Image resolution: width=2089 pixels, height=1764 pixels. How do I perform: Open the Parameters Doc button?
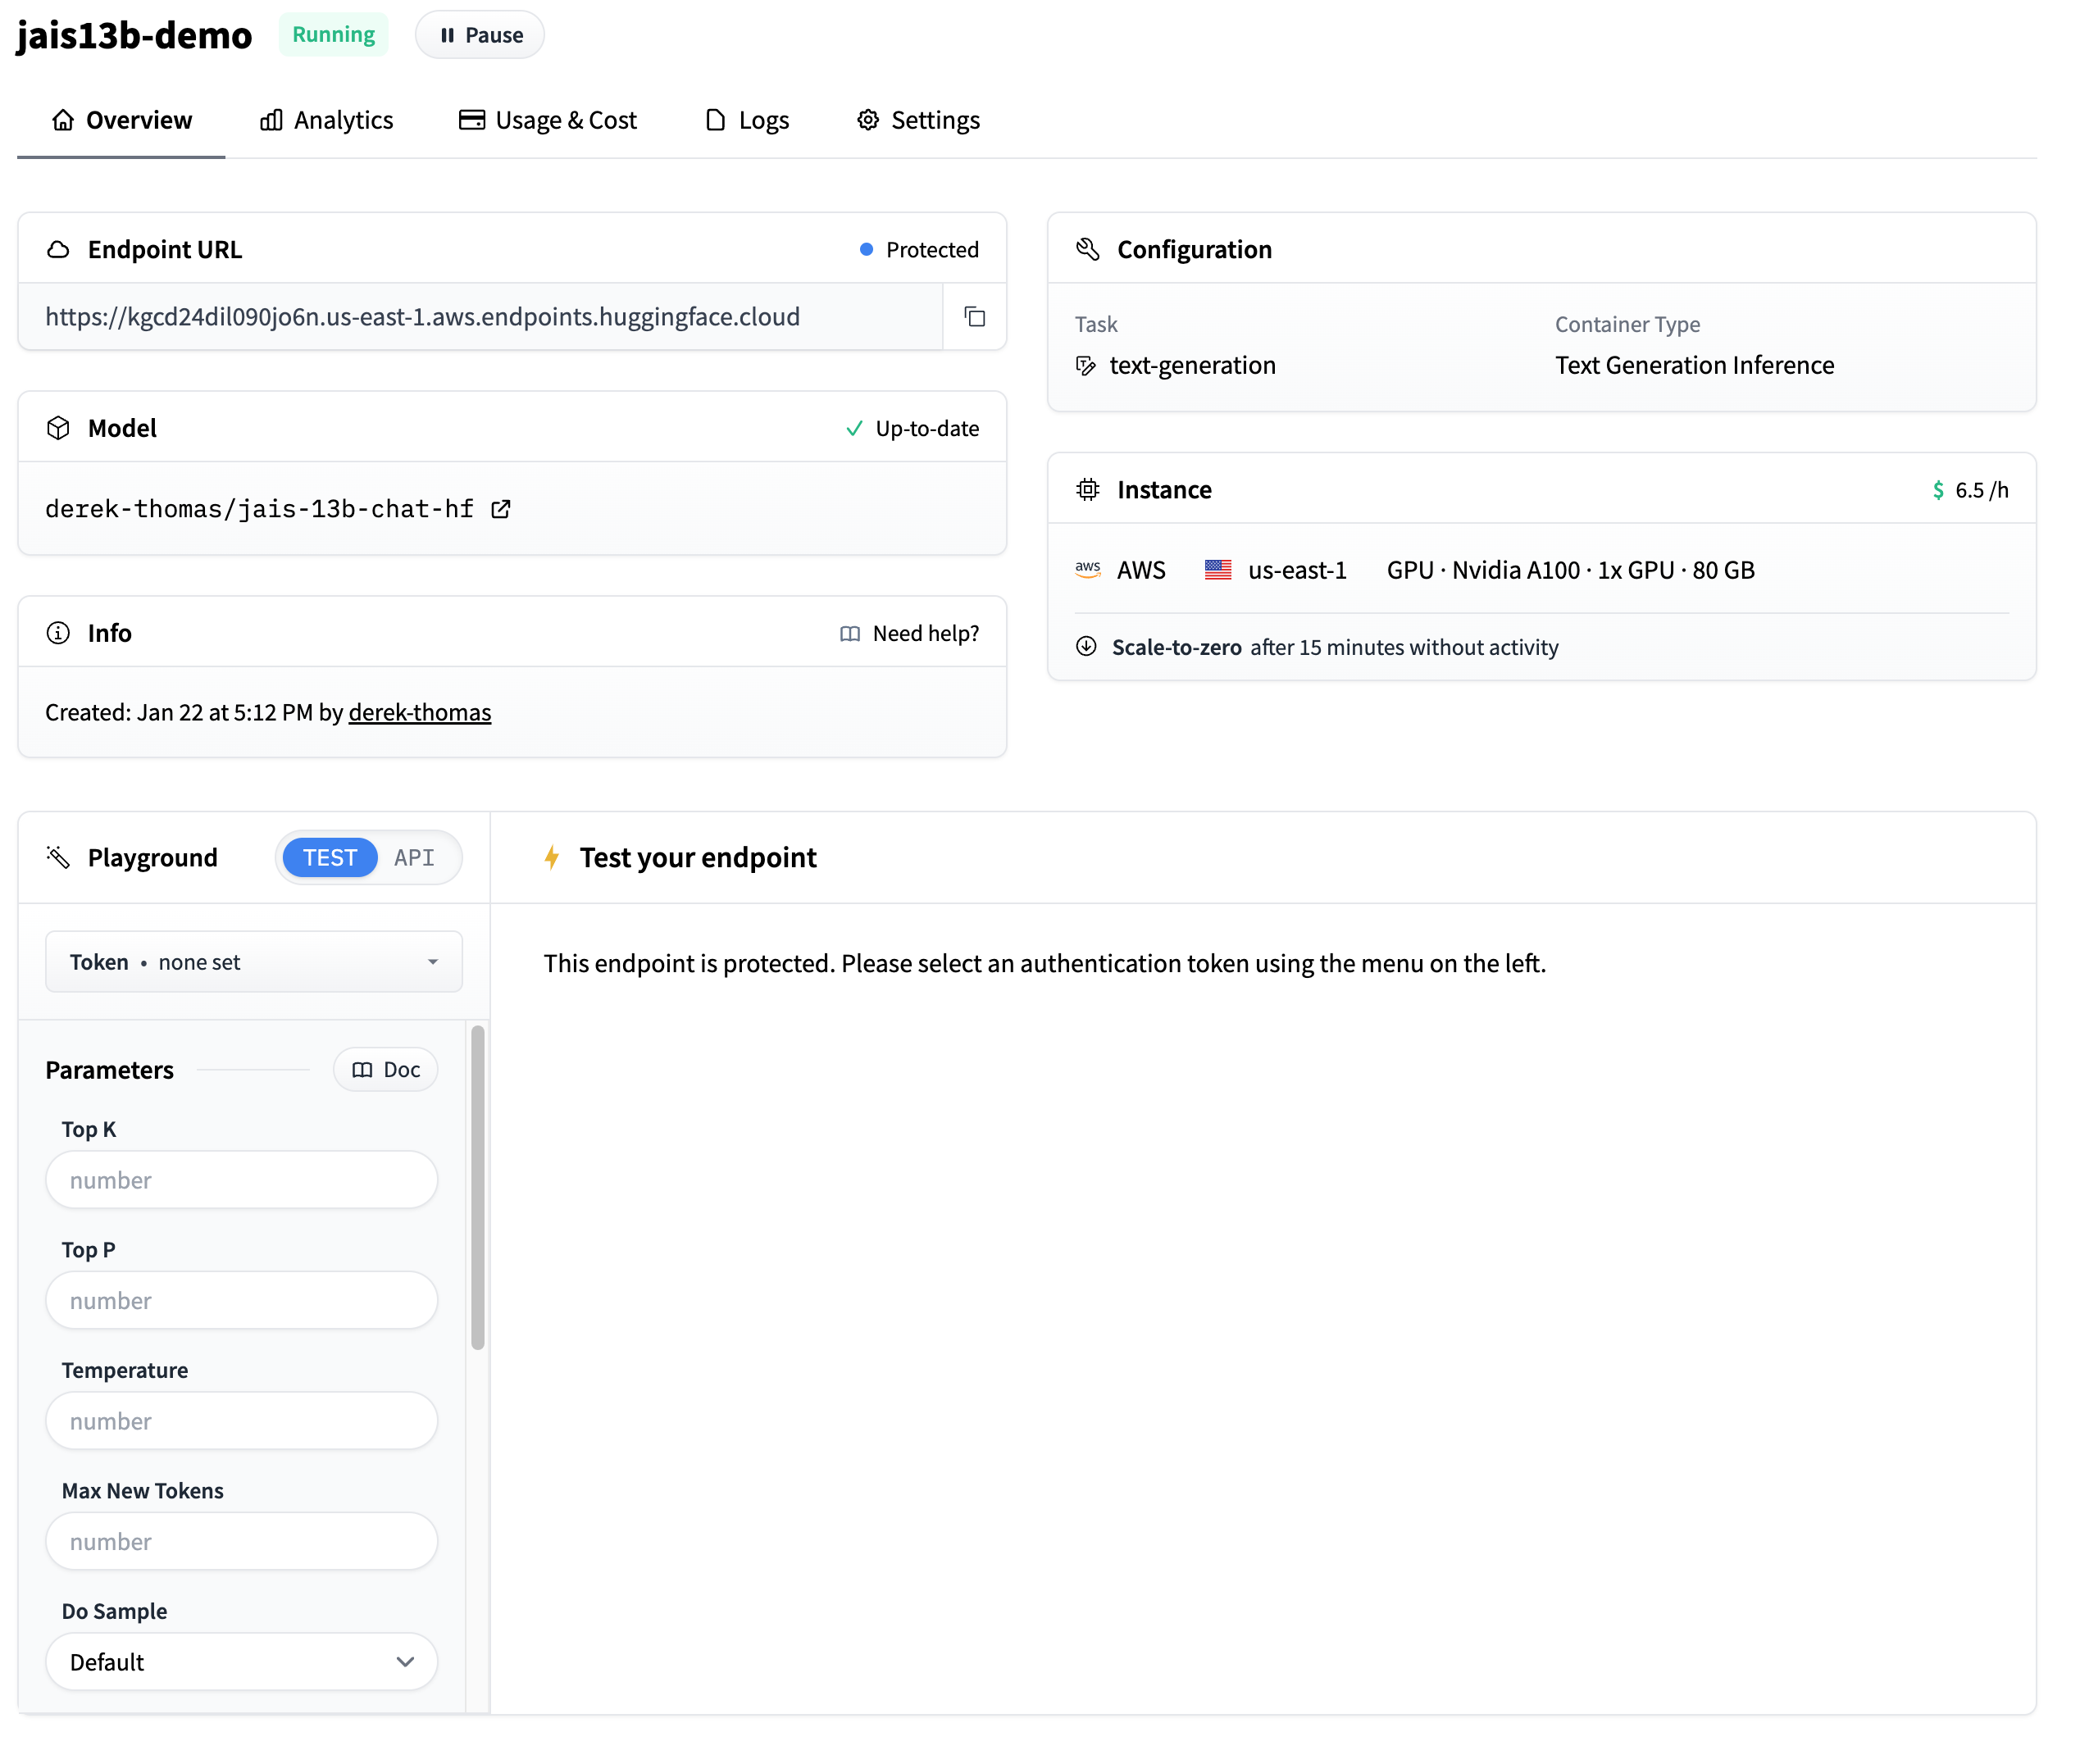385,1070
